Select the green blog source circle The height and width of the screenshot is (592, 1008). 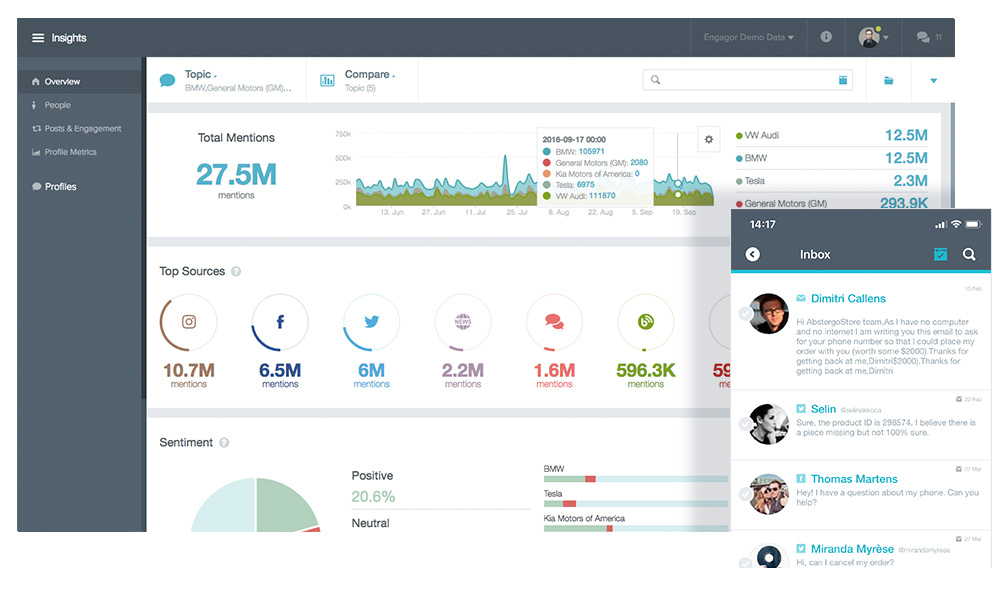(x=645, y=322)
